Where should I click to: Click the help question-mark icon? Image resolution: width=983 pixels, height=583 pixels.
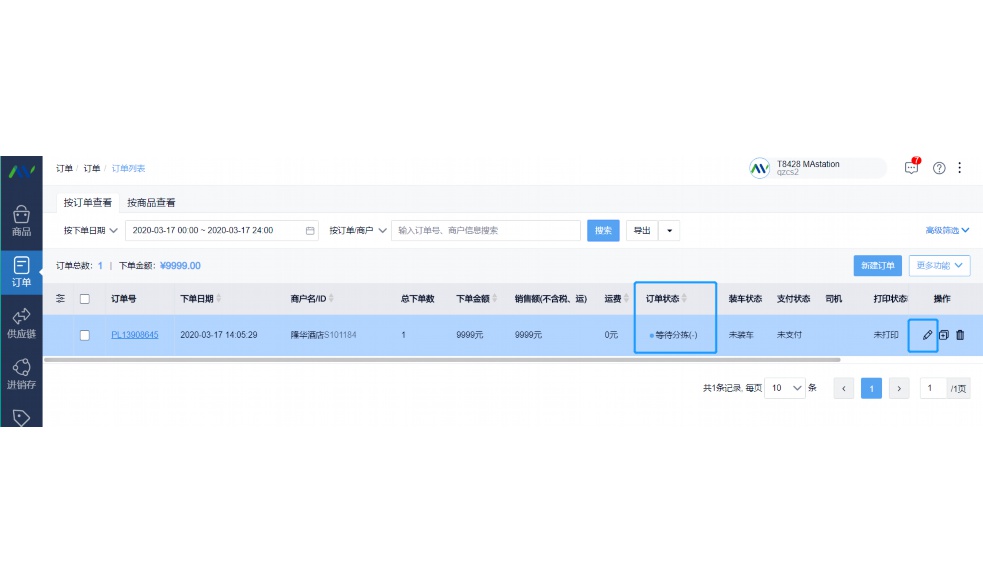point(938,168)
